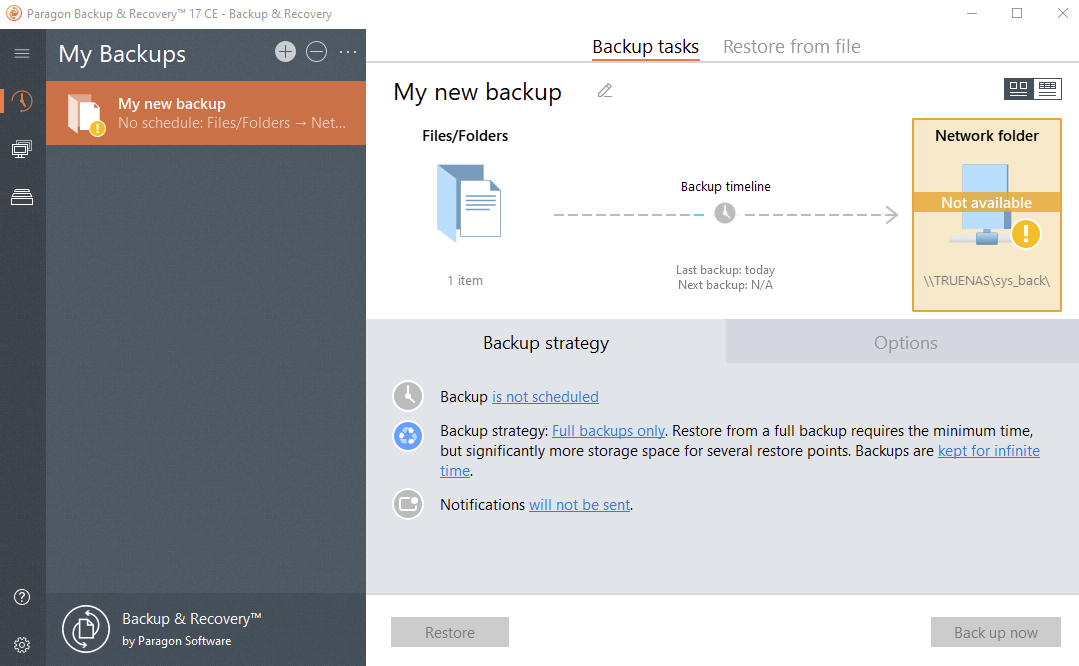Click the 'kept for infinite time' link
The height and width of the screenshot is (666, 1079).
989,451
